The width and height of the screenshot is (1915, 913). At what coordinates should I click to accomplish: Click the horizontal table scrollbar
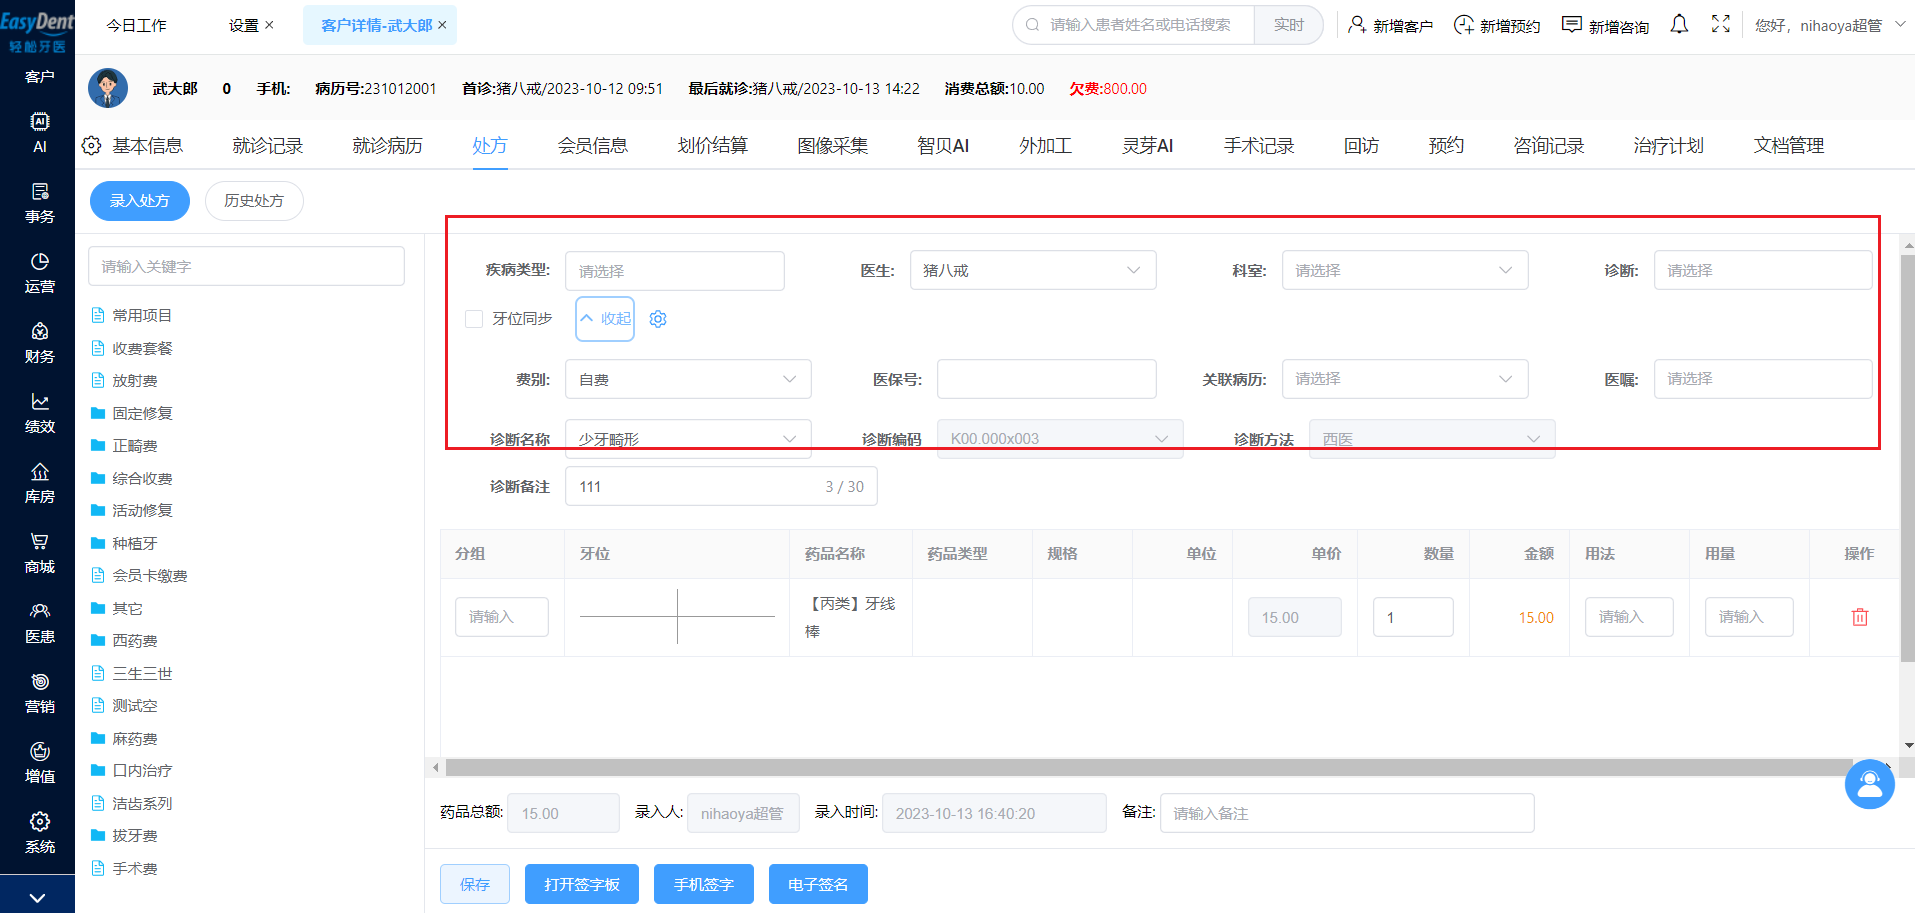(x=1148, y=768)
